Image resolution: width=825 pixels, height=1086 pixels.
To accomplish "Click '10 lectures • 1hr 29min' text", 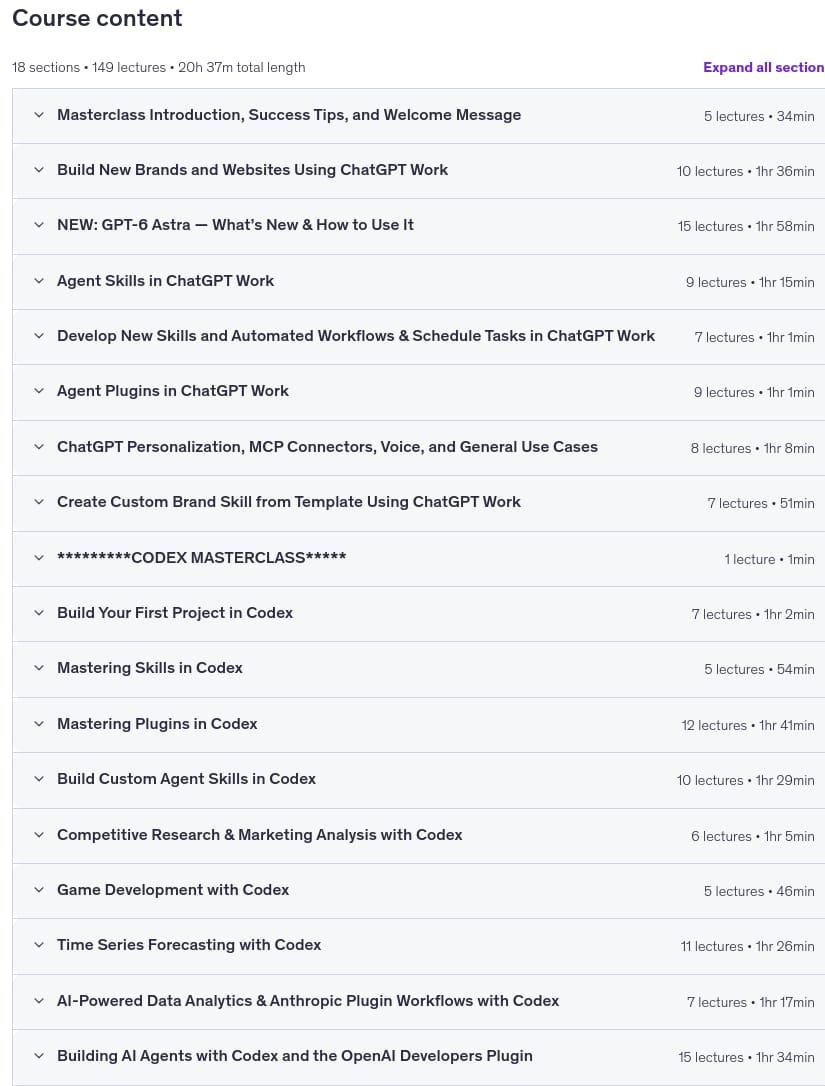I will point(745,781).
